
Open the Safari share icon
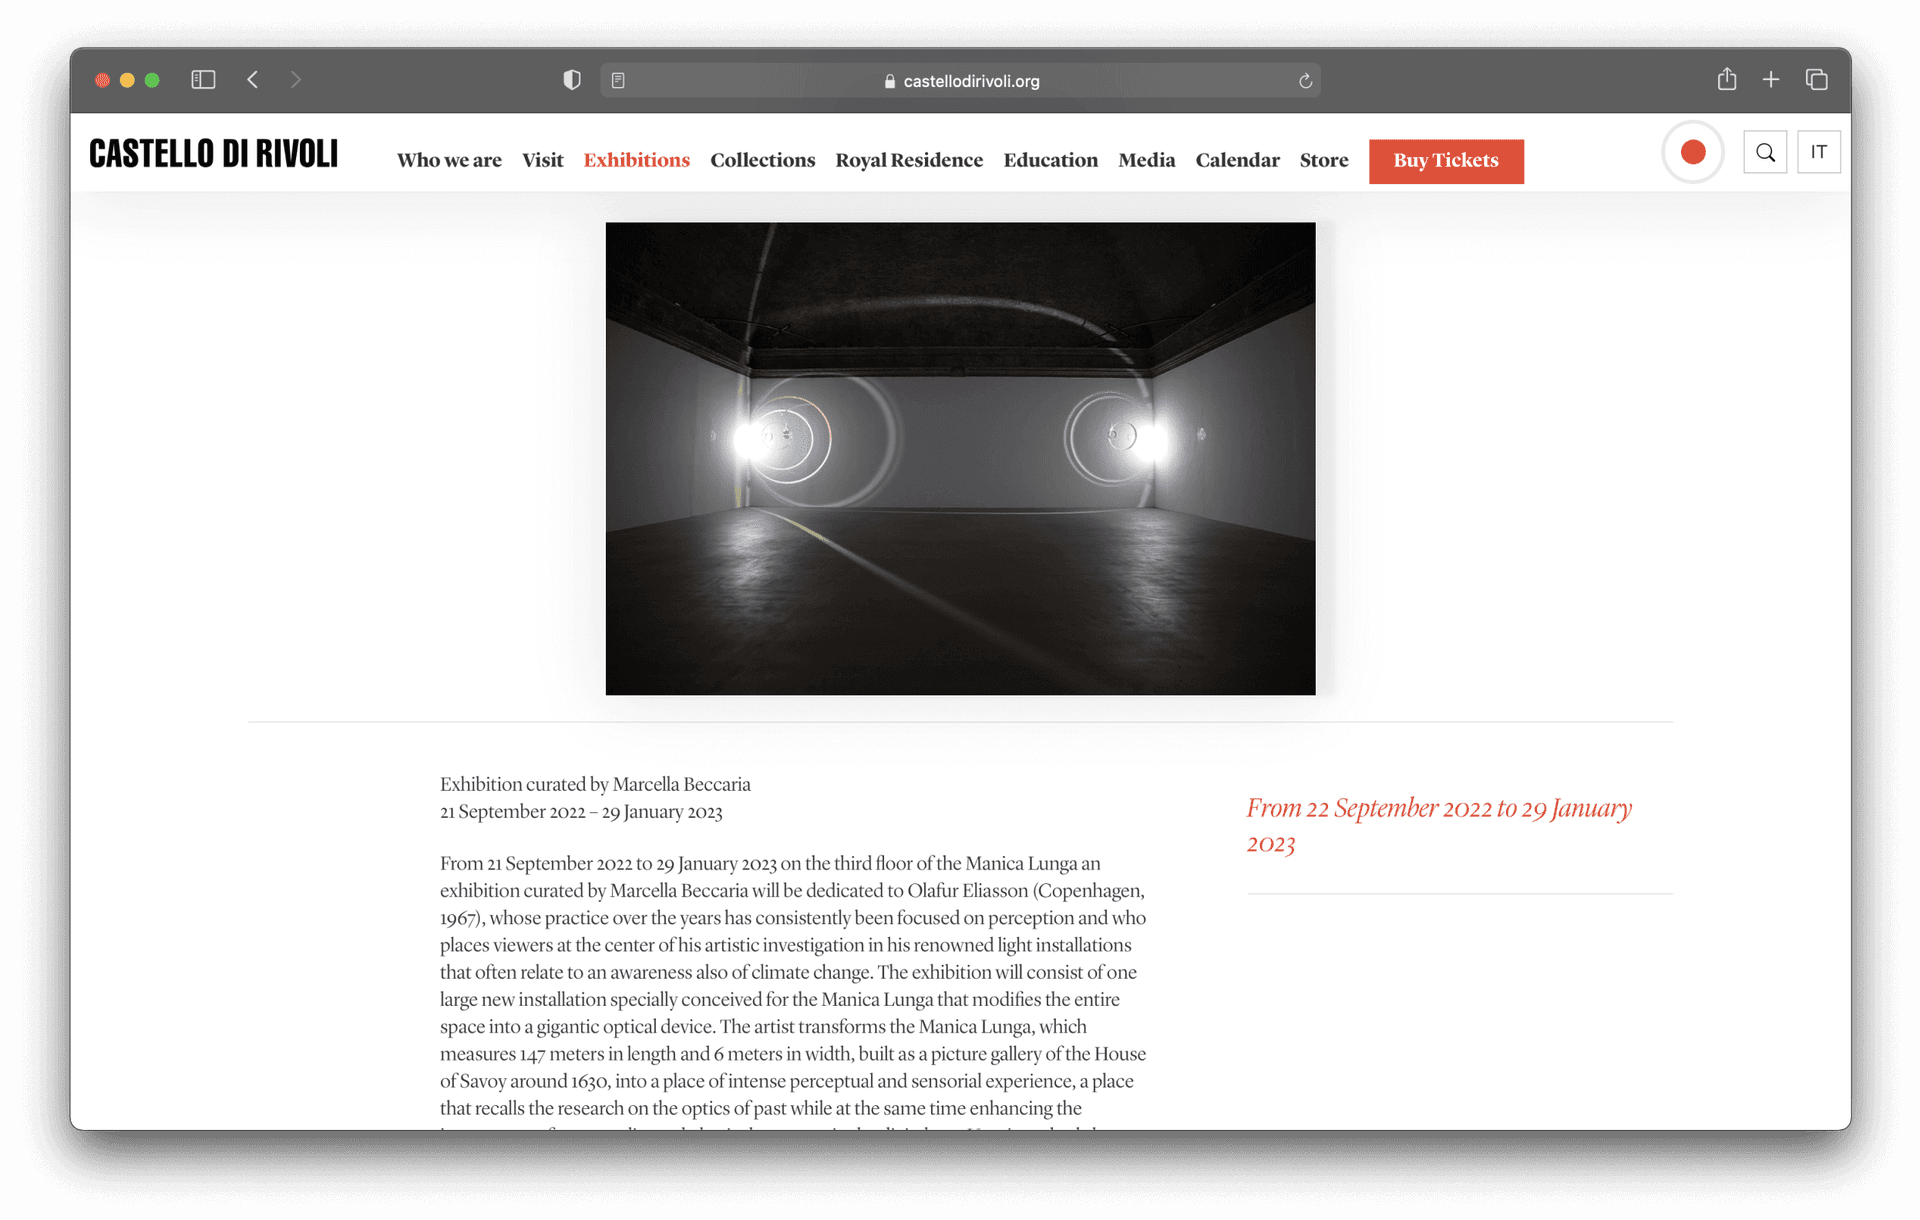(1727, 79)
